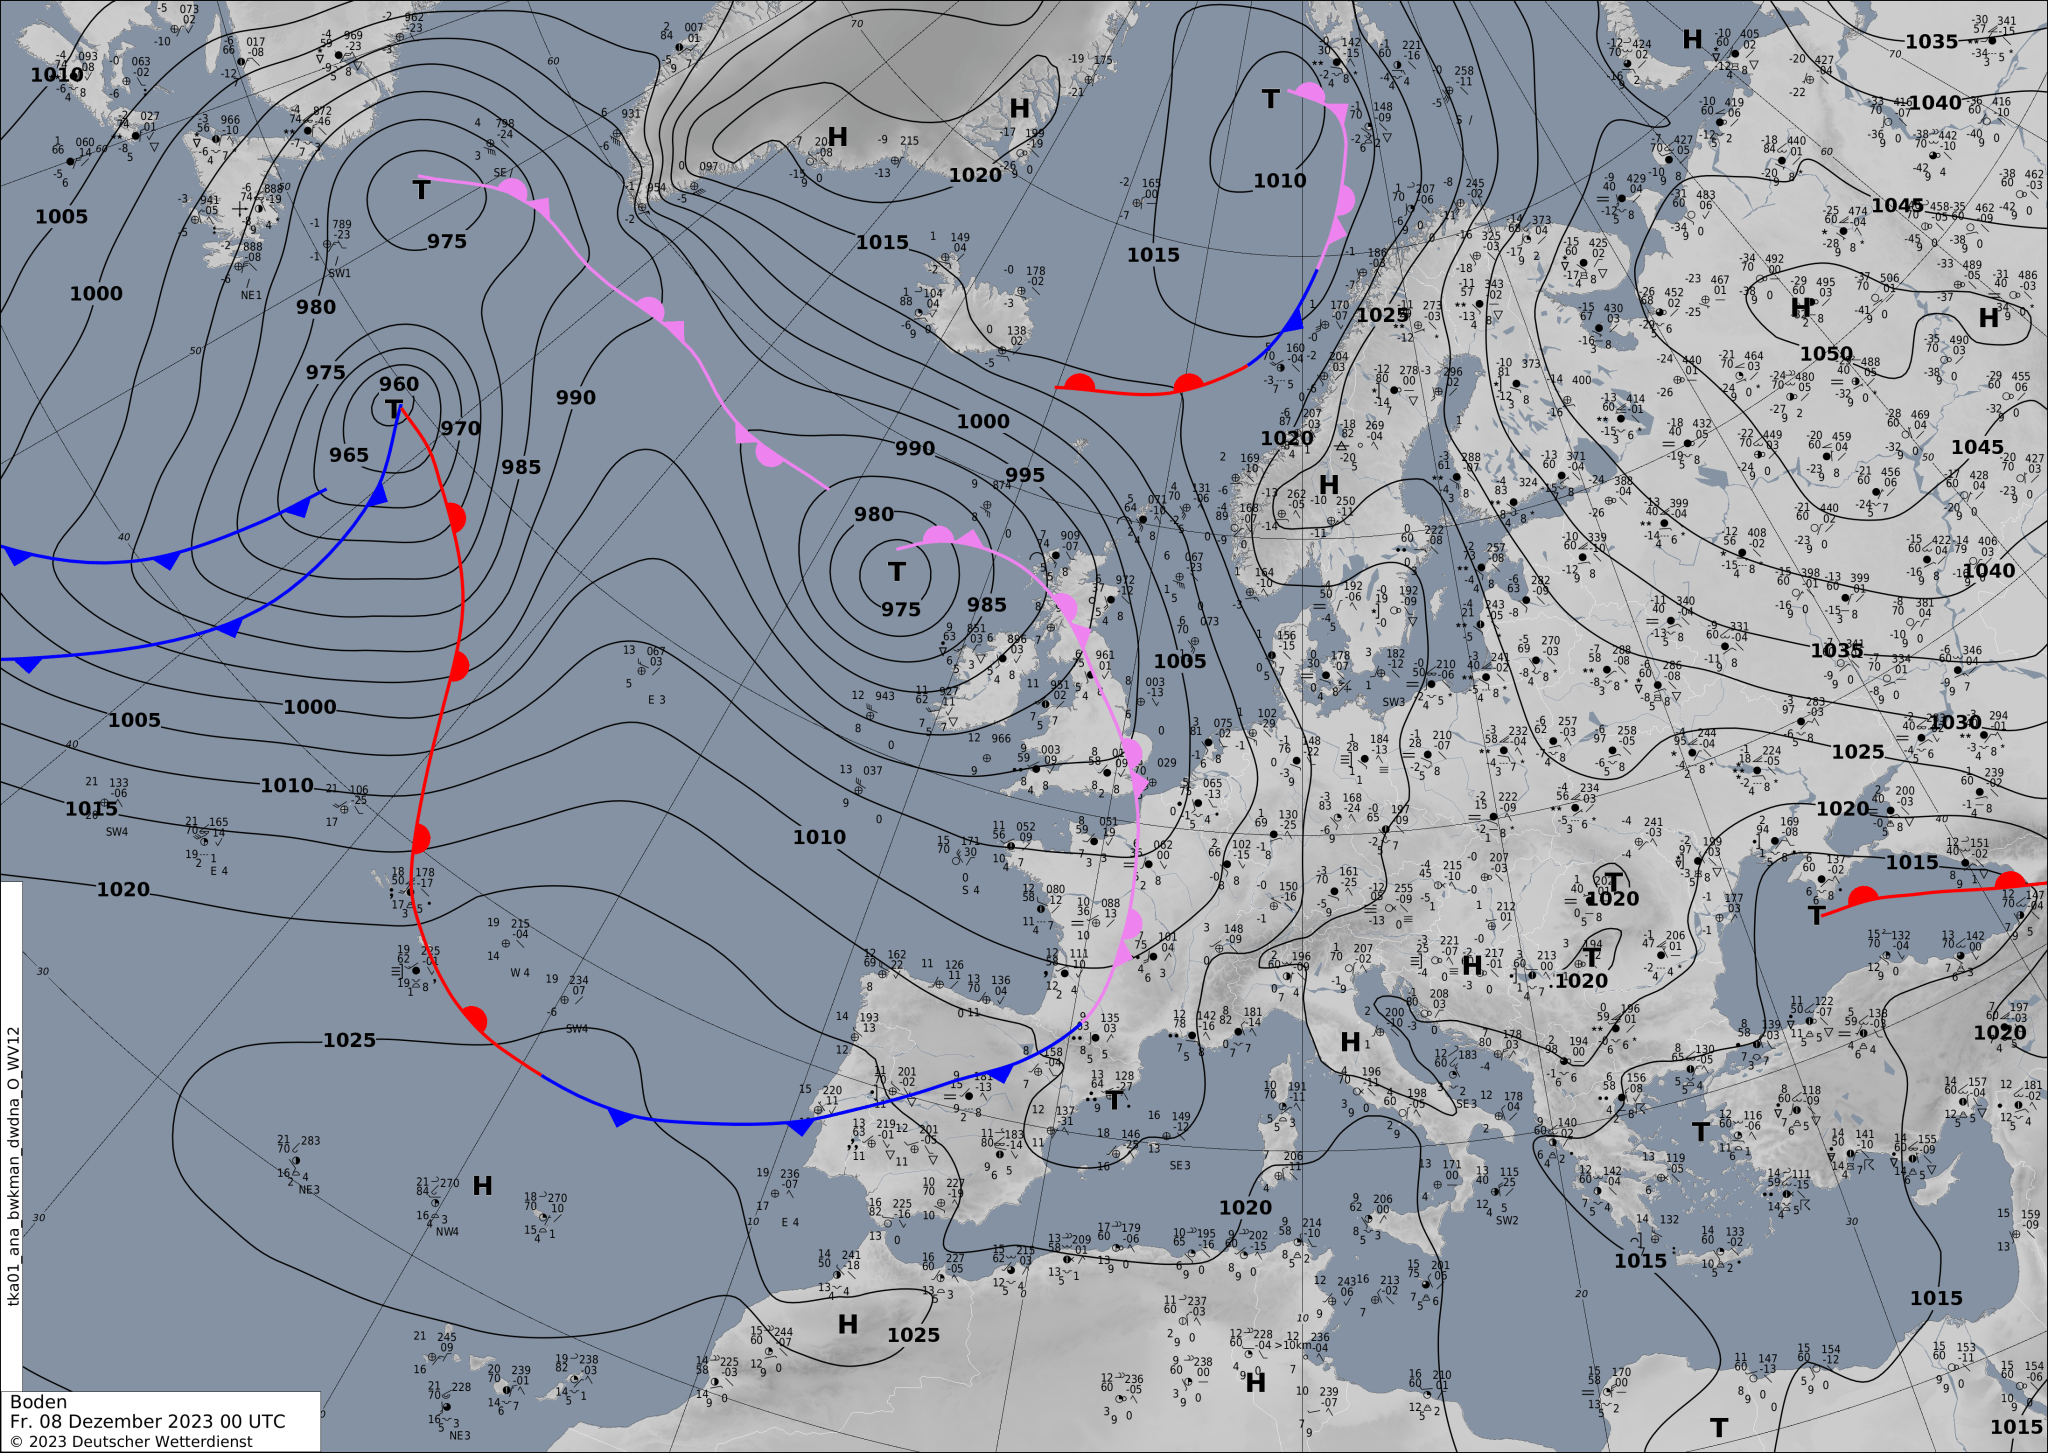This screenshot has width=2048, height=1453.
Task: Select the T low marker west of Ireland
Action: 897,572
